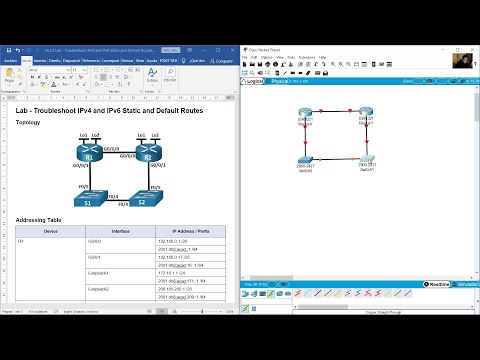Toggle strikethrough formatting in Word
This screenshot has width=480, height=360.
coord(57,77)
